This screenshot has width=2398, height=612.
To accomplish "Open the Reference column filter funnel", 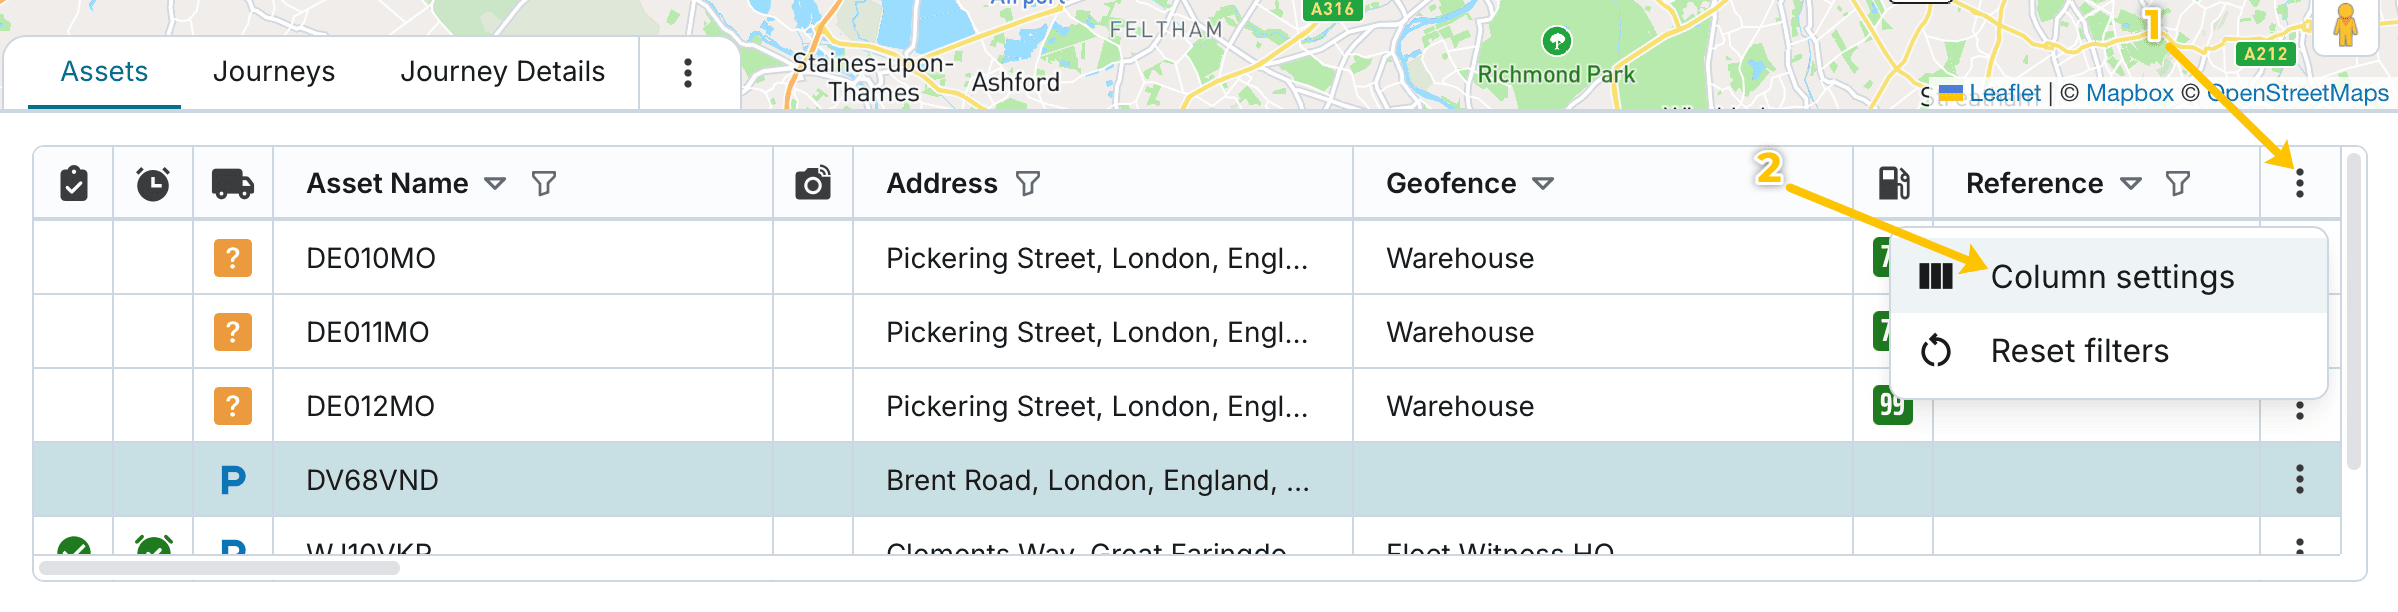I will (2178, 184).
